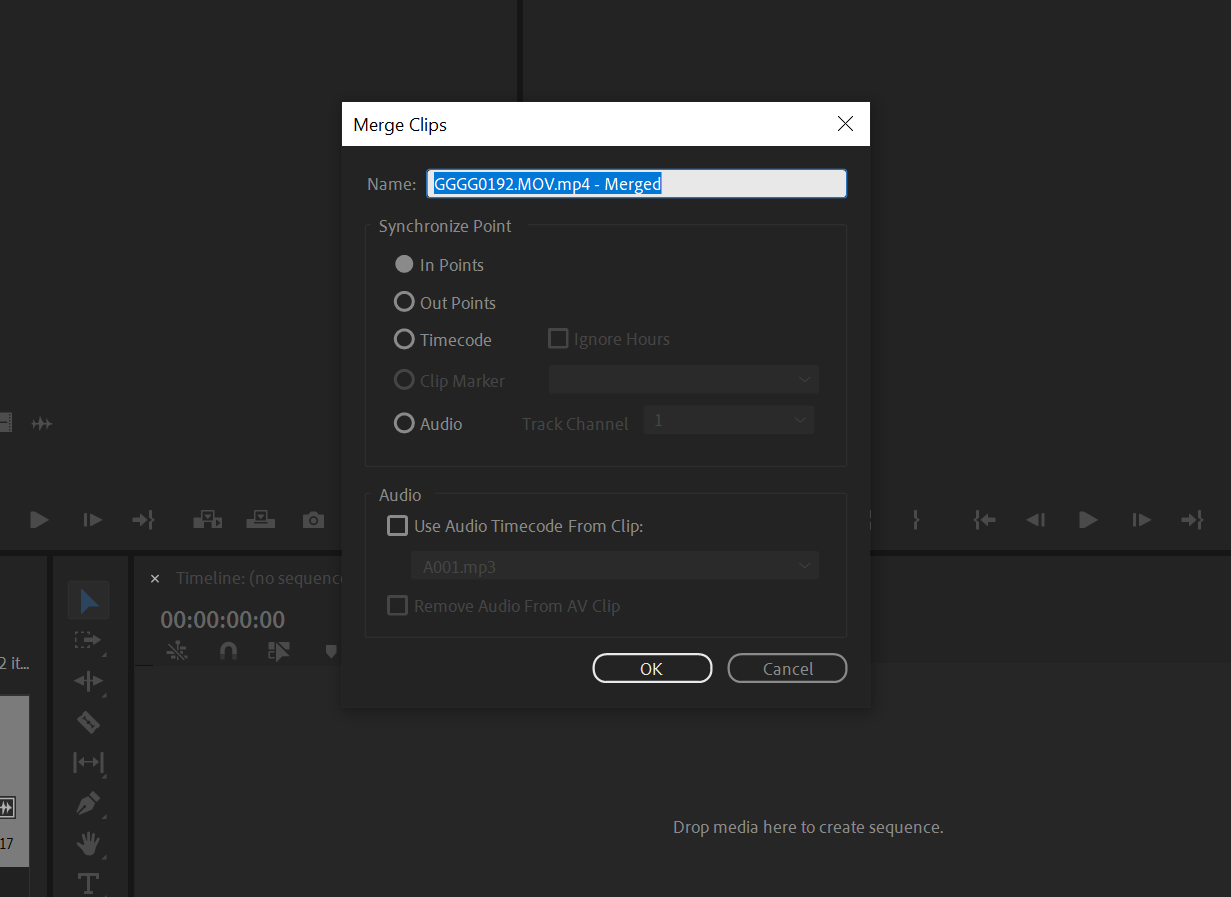Confirm Merge Clips with OK

[x=652, y=669]
